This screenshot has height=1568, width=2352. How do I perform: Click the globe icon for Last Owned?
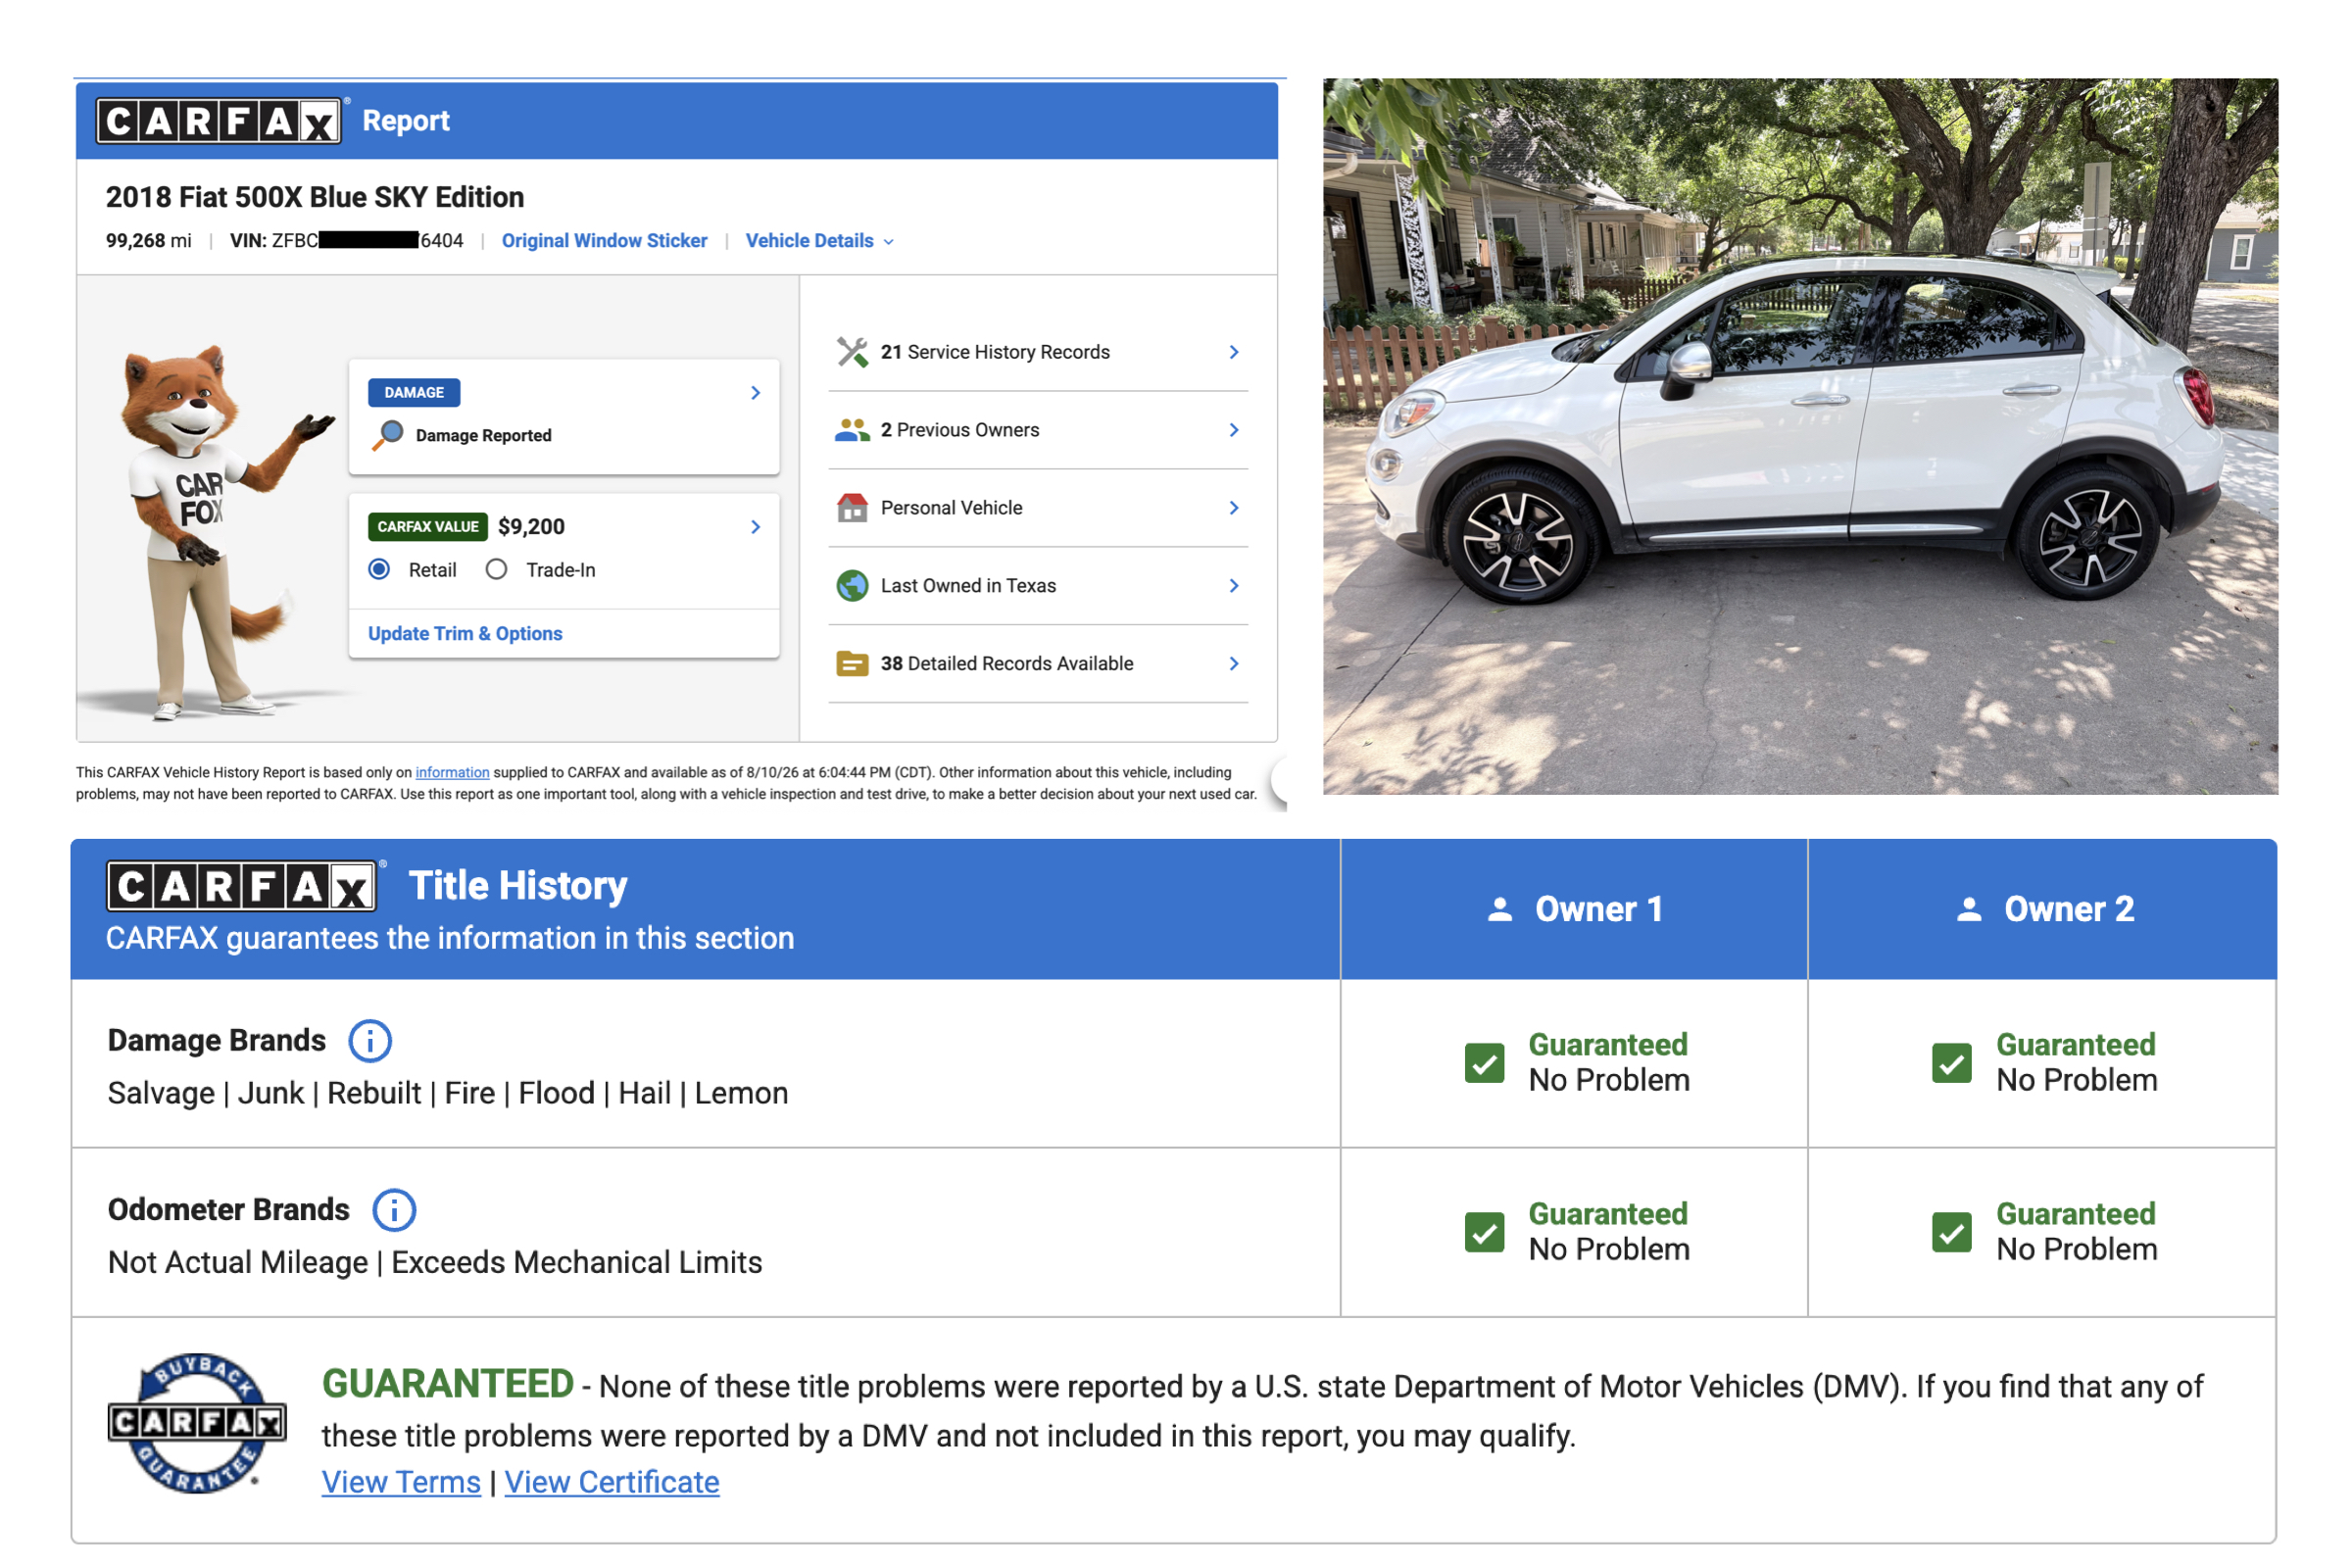(852, 586)
